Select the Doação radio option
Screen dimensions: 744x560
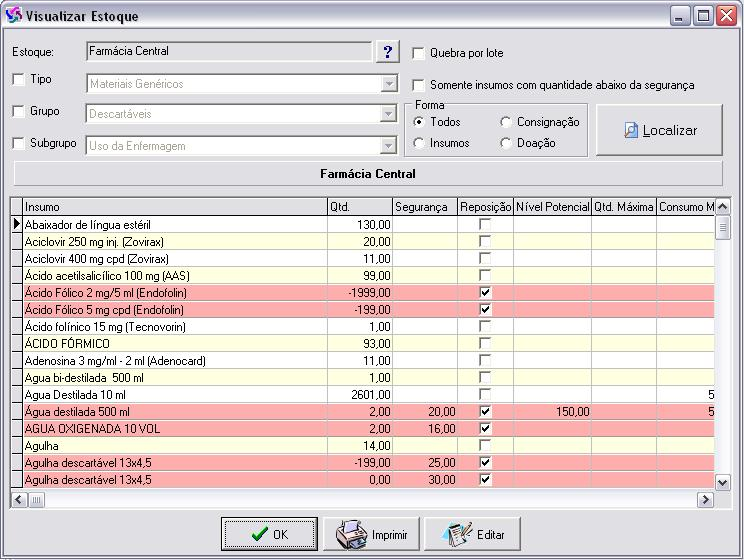click(505, 143)
